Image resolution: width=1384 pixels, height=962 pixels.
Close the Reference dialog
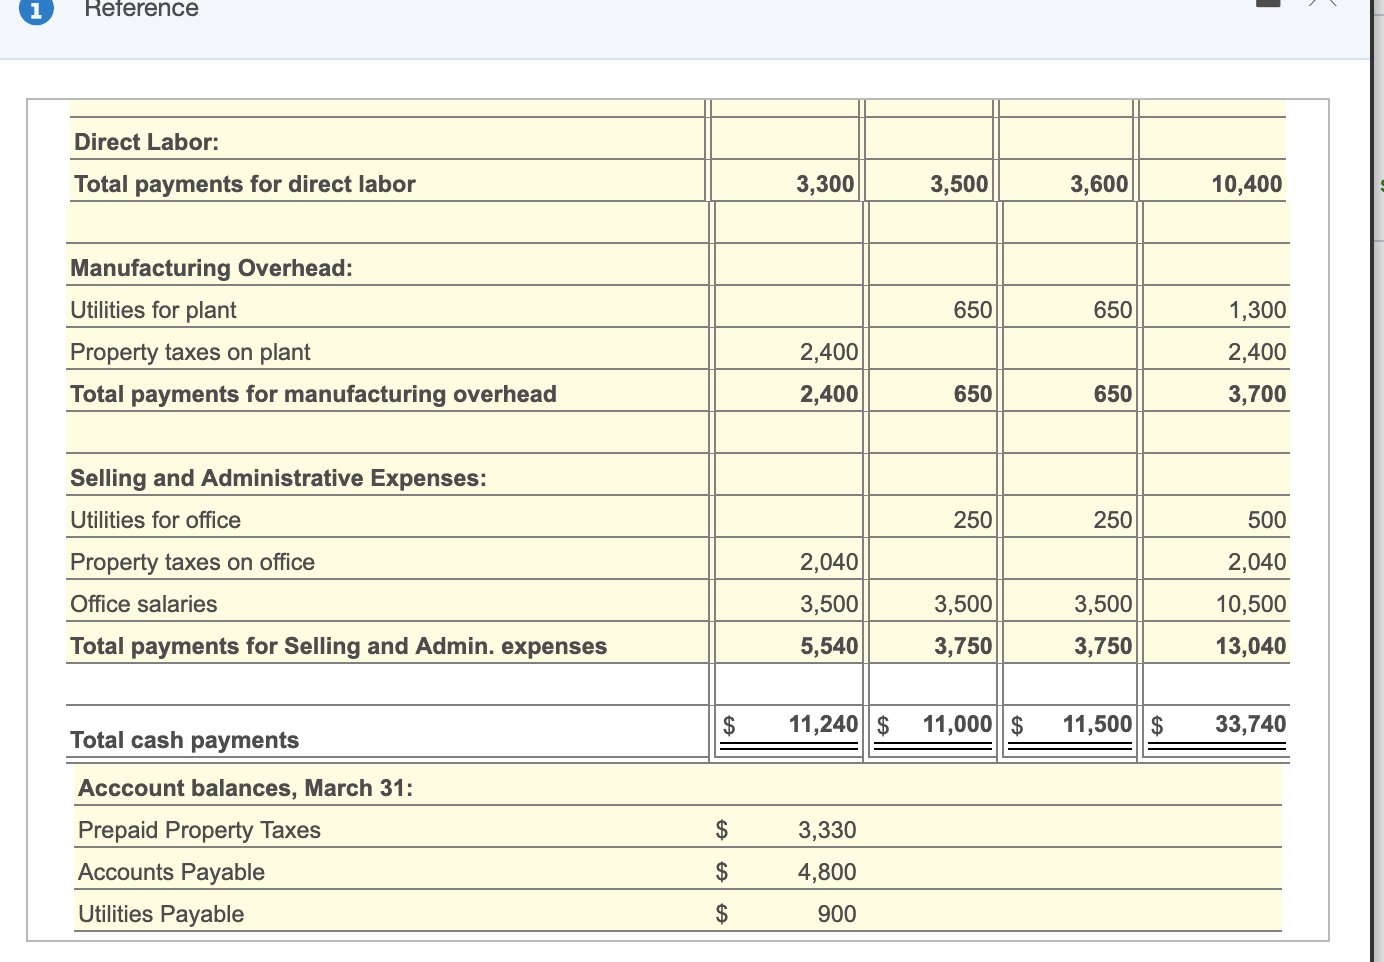coord(1322,3)
